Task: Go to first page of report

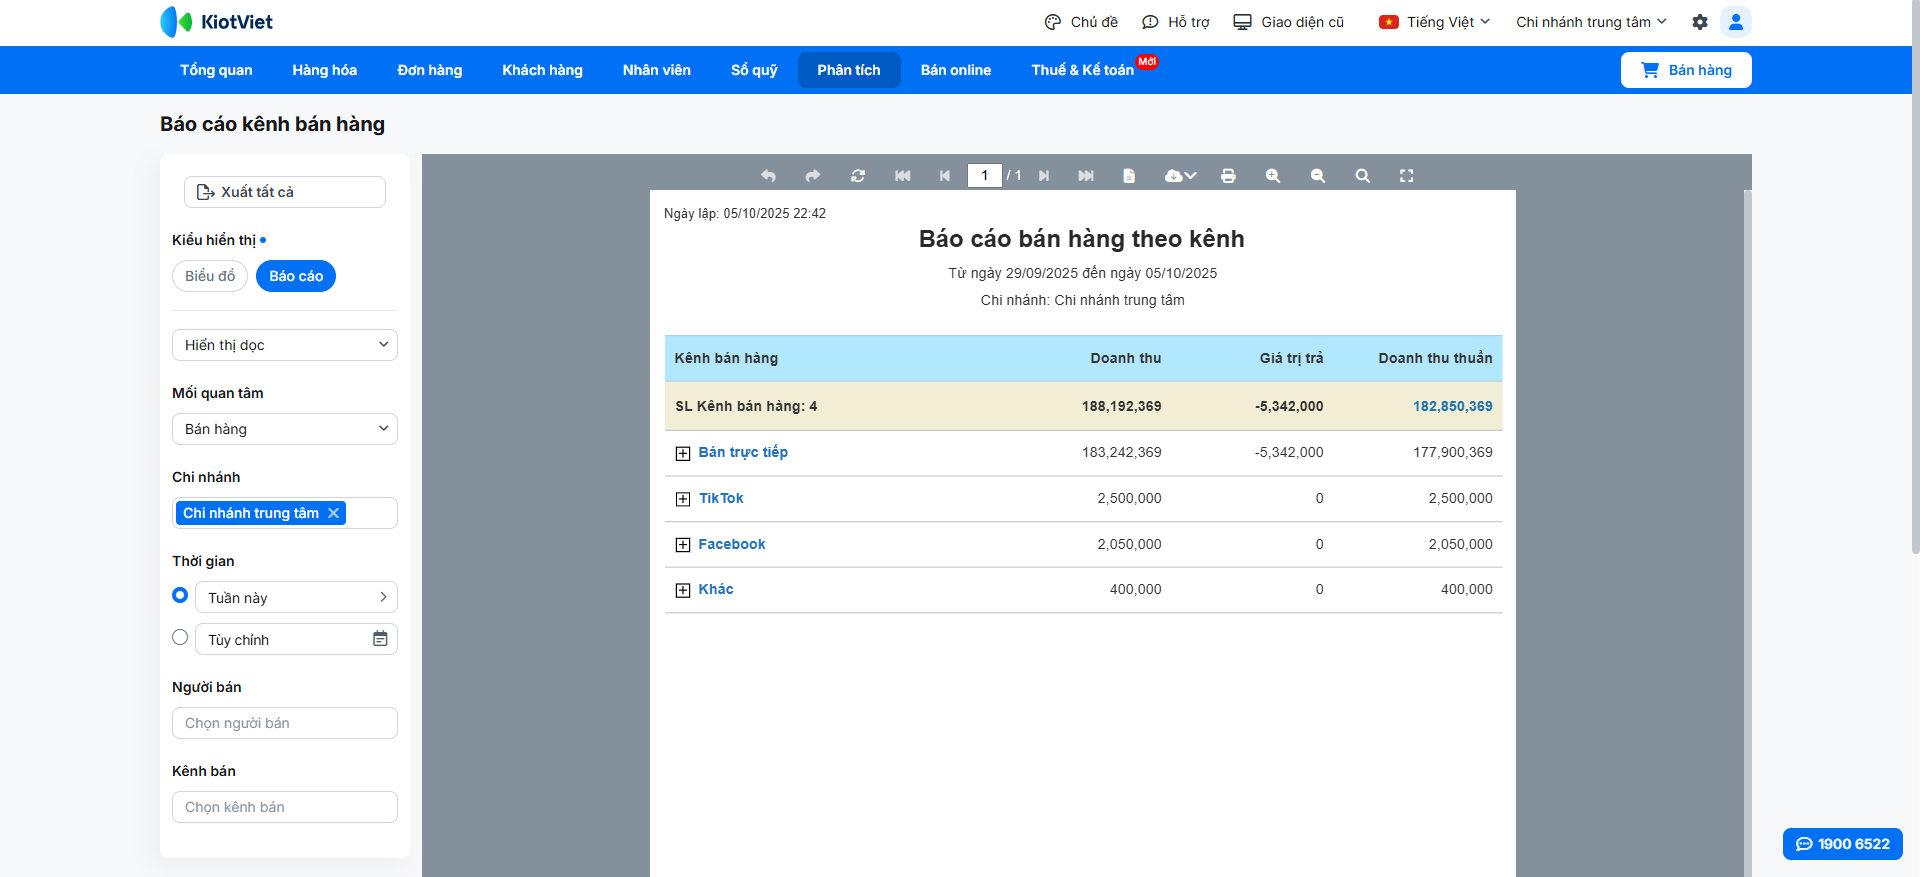Action: 903,176
